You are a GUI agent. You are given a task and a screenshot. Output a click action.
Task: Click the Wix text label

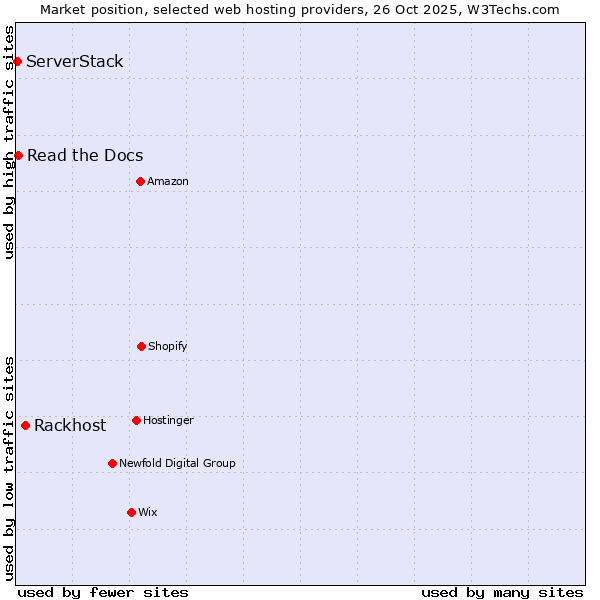148,512
